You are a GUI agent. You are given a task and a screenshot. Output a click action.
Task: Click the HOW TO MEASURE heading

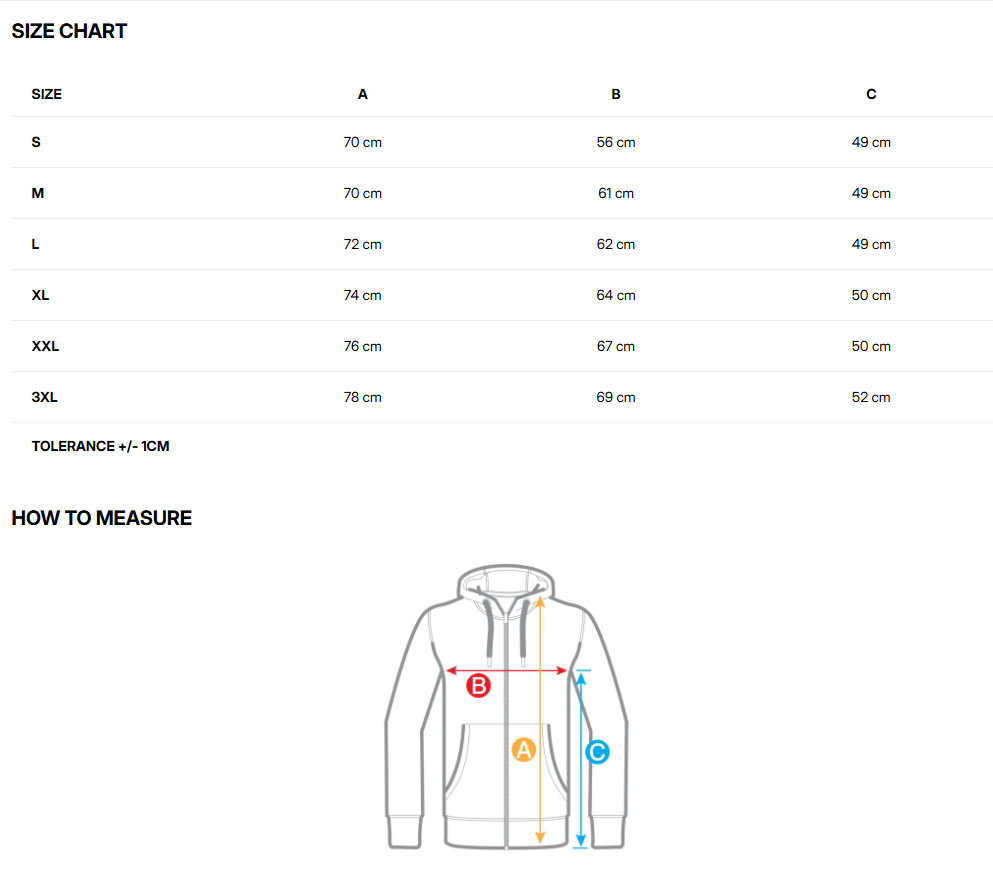point(101,518)
